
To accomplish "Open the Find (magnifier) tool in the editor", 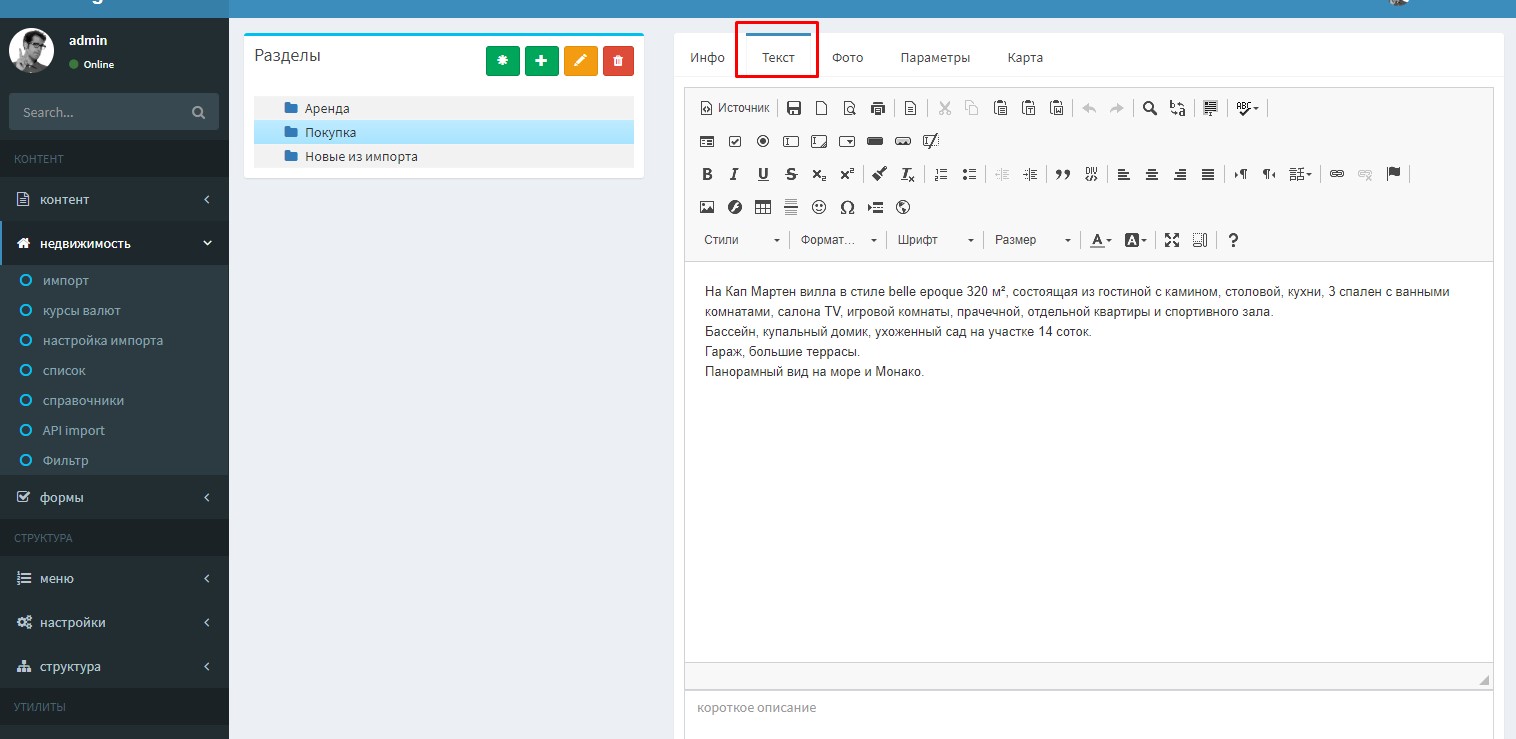I will (x=1150, y=108).
